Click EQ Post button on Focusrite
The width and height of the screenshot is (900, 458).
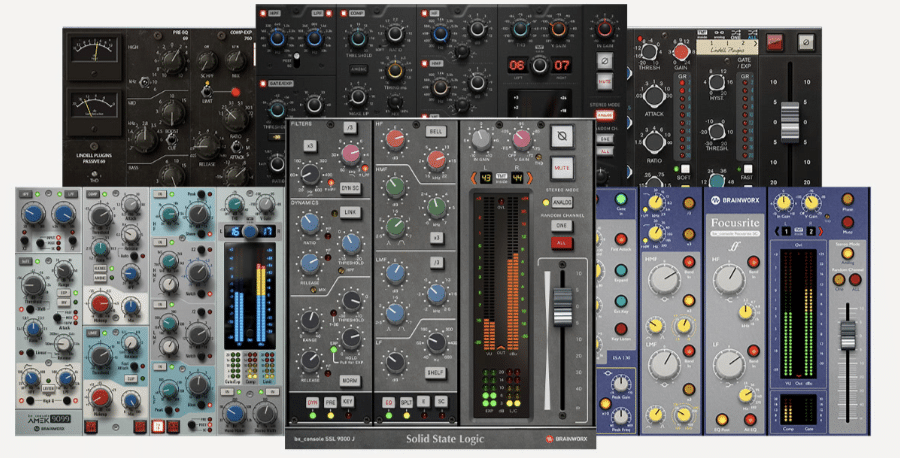[721, 420]
